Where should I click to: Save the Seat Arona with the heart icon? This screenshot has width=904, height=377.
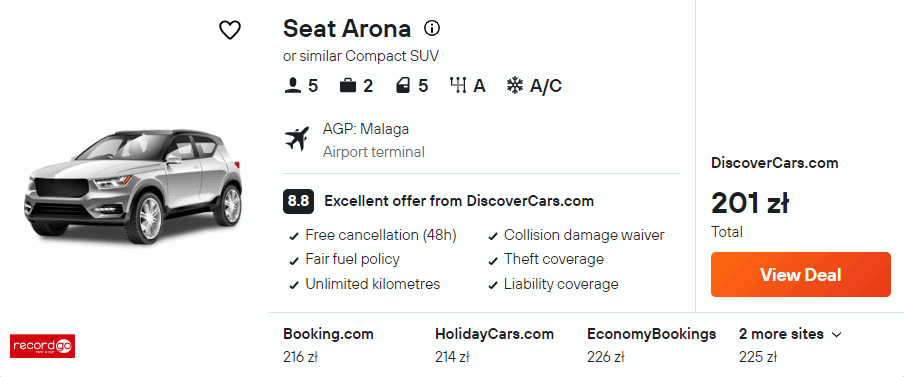[229, 30]
